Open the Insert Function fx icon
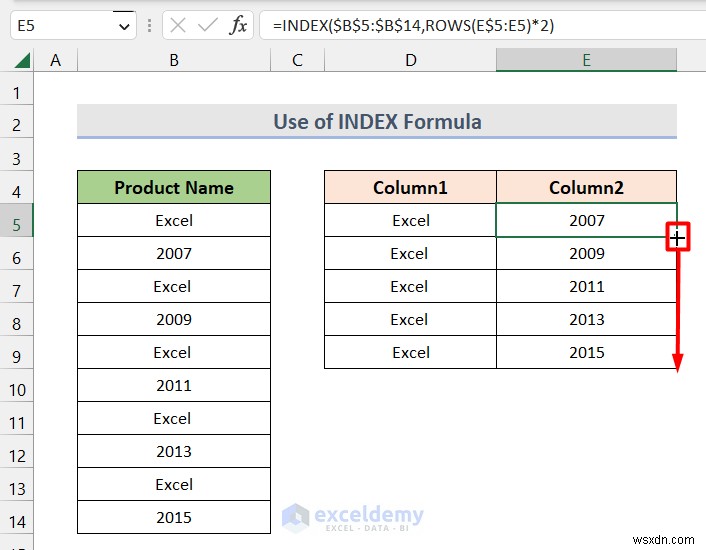706x550 pixels. [238, 25]
